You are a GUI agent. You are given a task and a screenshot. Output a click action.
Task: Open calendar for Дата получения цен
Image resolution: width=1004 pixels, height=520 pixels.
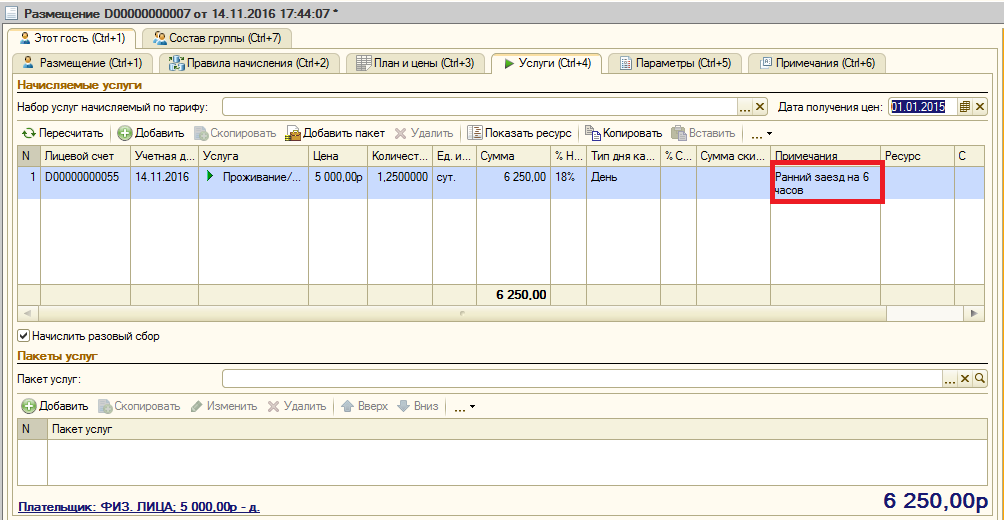(x=965, y=107)
